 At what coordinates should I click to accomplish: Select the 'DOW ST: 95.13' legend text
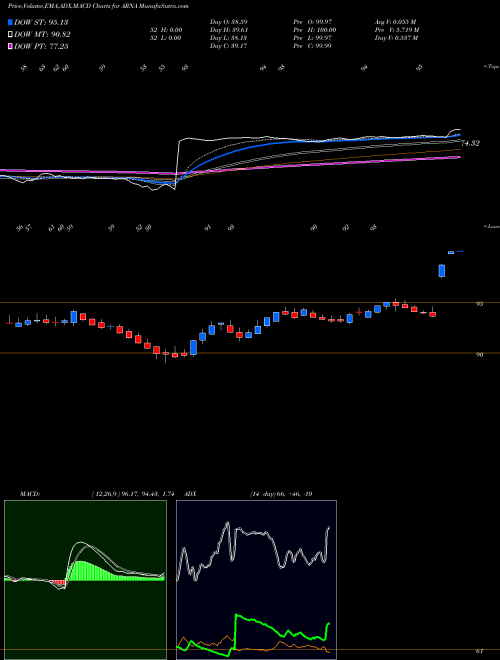41,22
